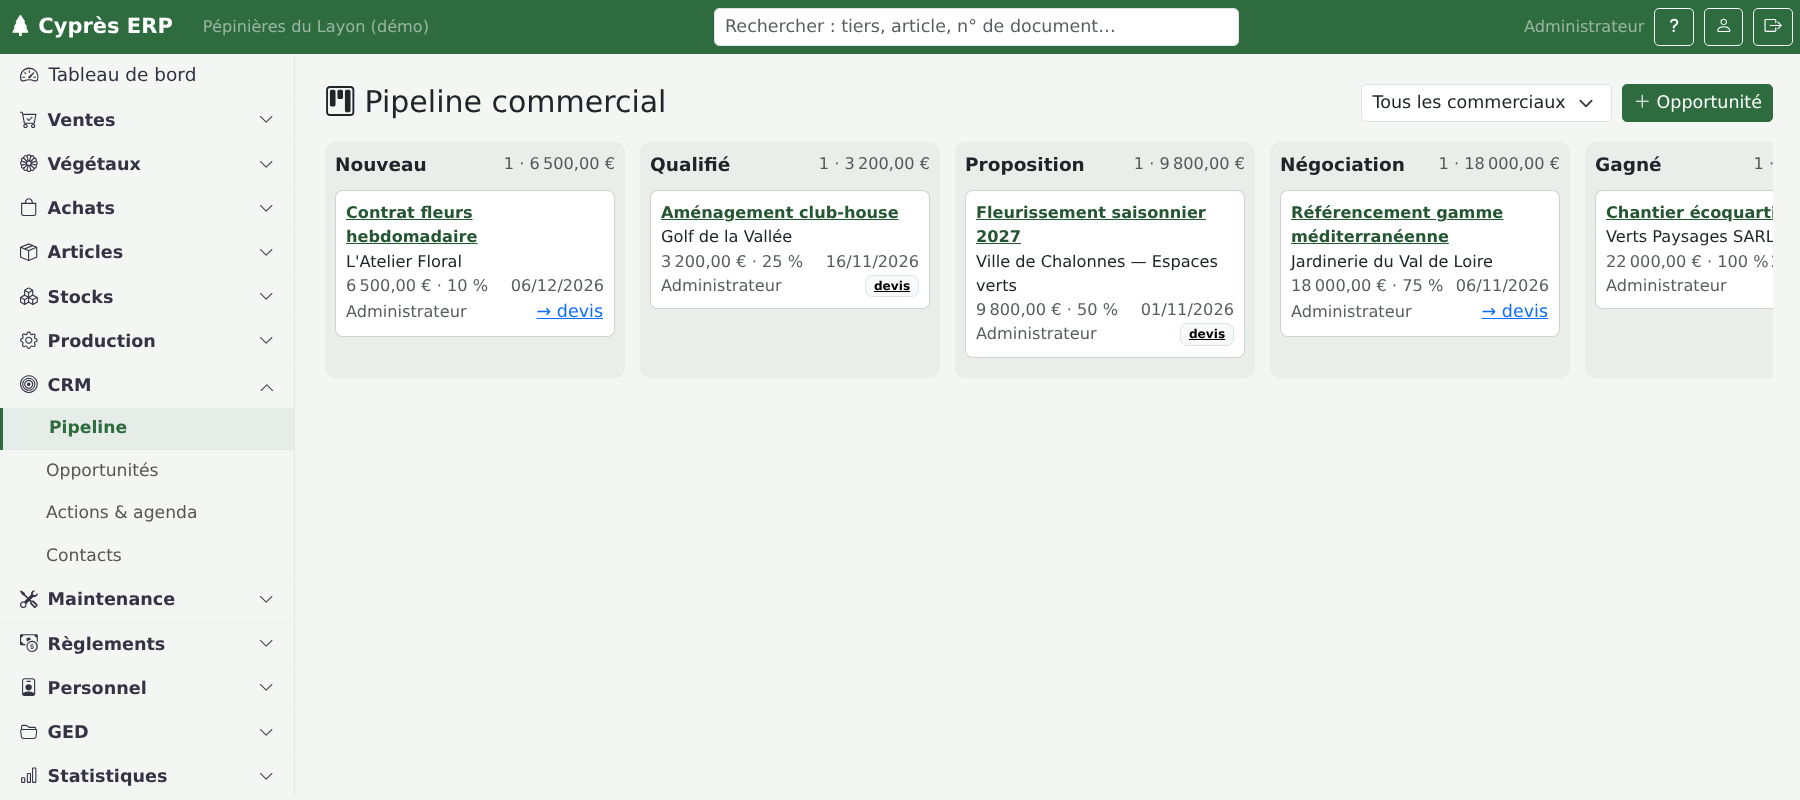Image resolution: width=1800 pixels, height=800 pixels.
Task: Expand the Statistiques section chevron
Action: pyautogui.click(x=266, y=776)
